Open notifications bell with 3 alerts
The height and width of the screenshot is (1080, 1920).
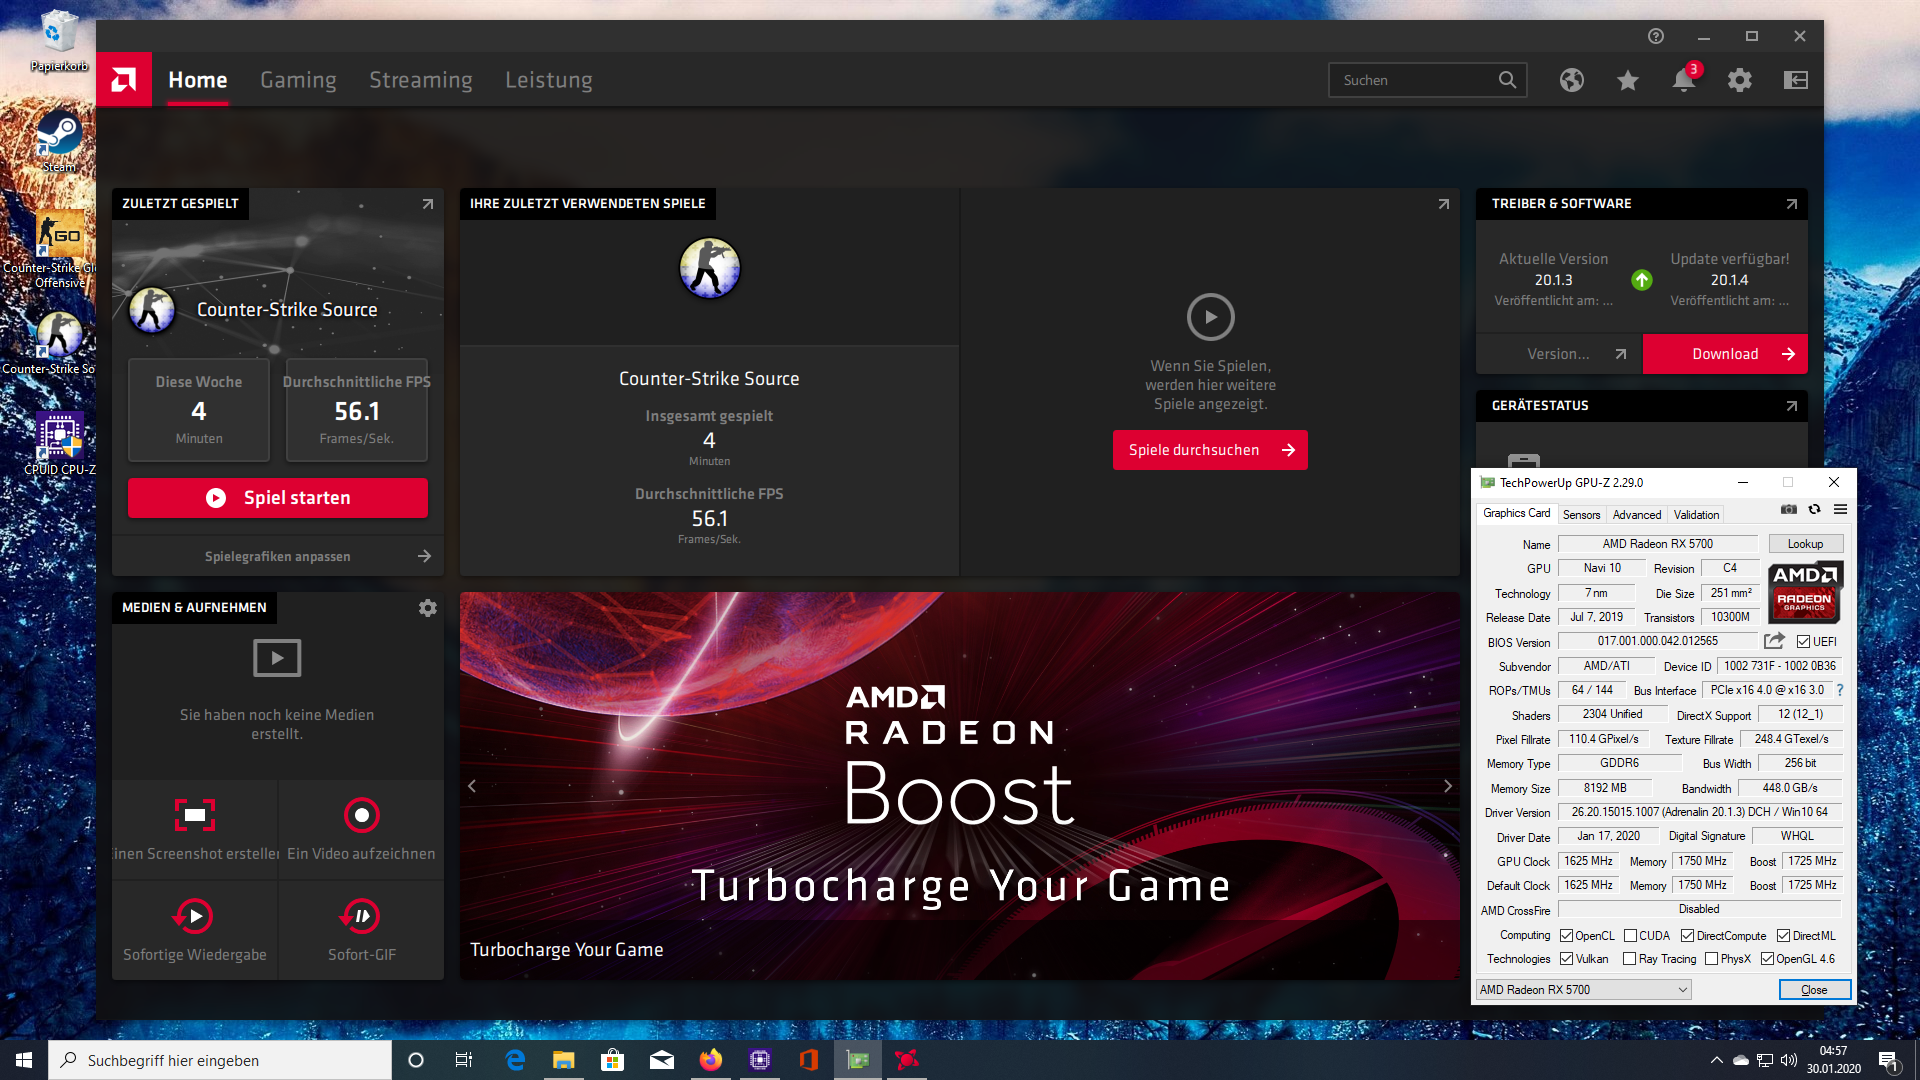pyautogui.click(x=1684, y=80)
